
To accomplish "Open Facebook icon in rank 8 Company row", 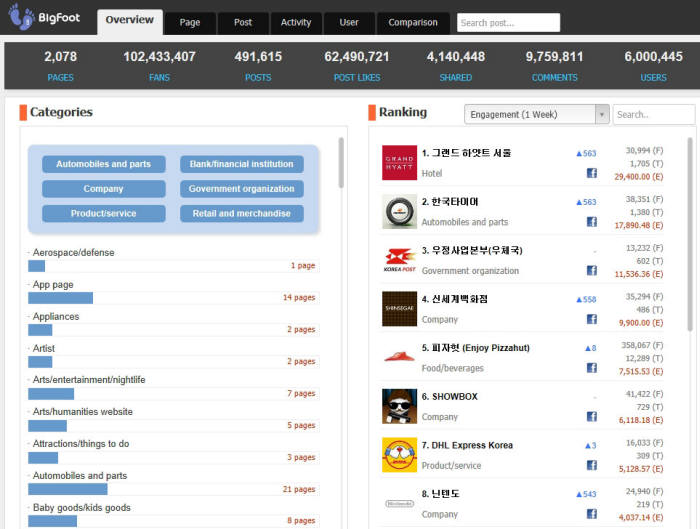I will pyautogui.click(x=592, y=514).
